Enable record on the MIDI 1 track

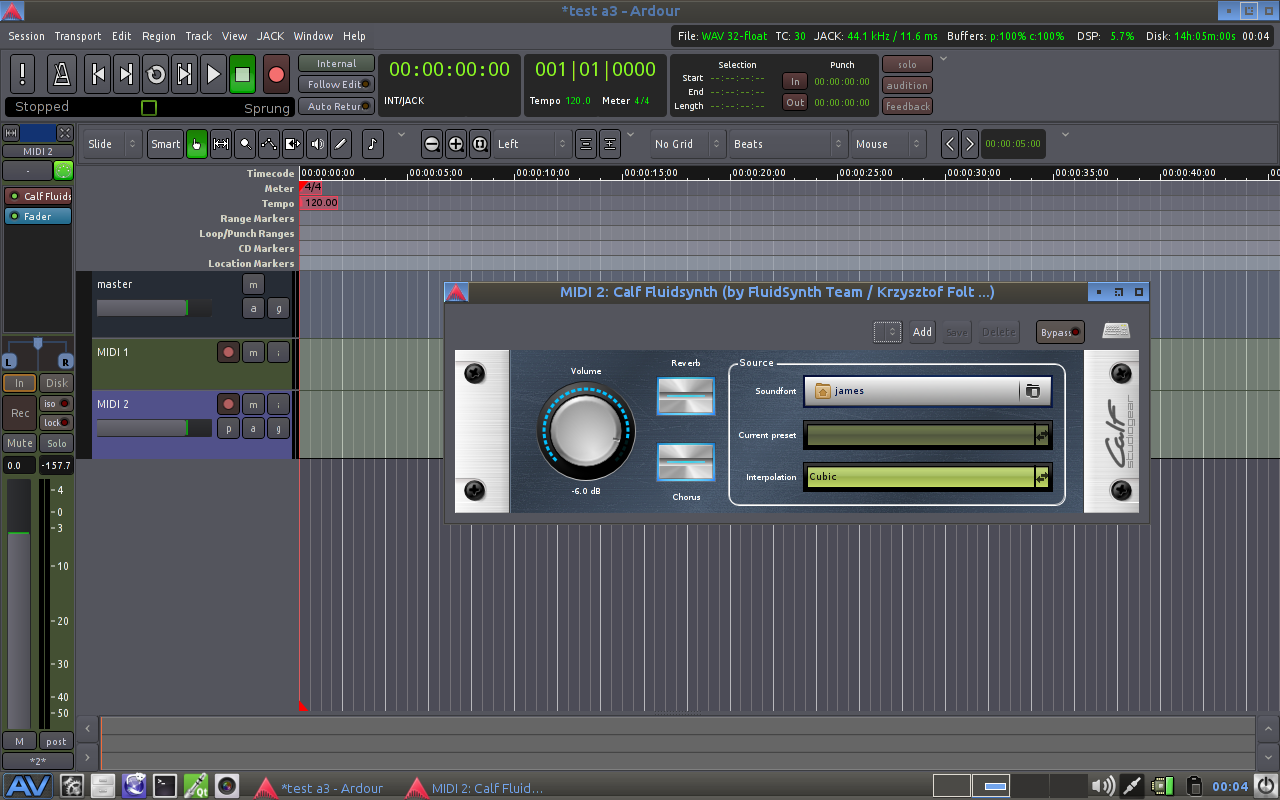[x=228, y=352]
